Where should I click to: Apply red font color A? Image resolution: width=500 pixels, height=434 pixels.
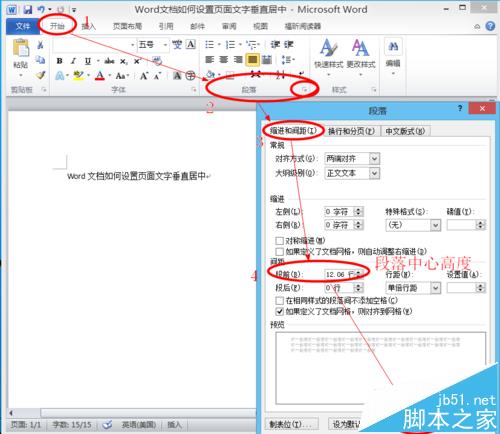coord(100,76)
